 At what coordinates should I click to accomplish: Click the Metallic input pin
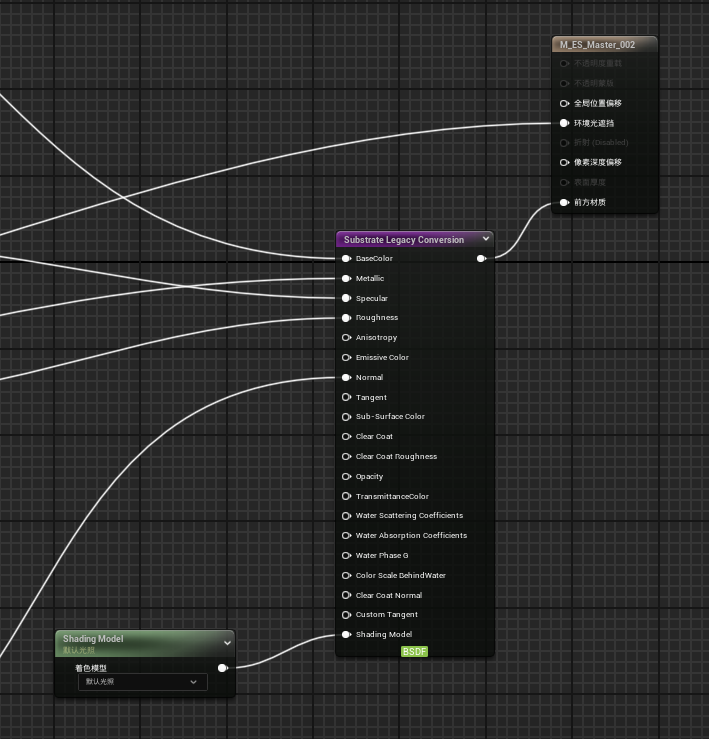pyautogui.click(x=346, y=279)
